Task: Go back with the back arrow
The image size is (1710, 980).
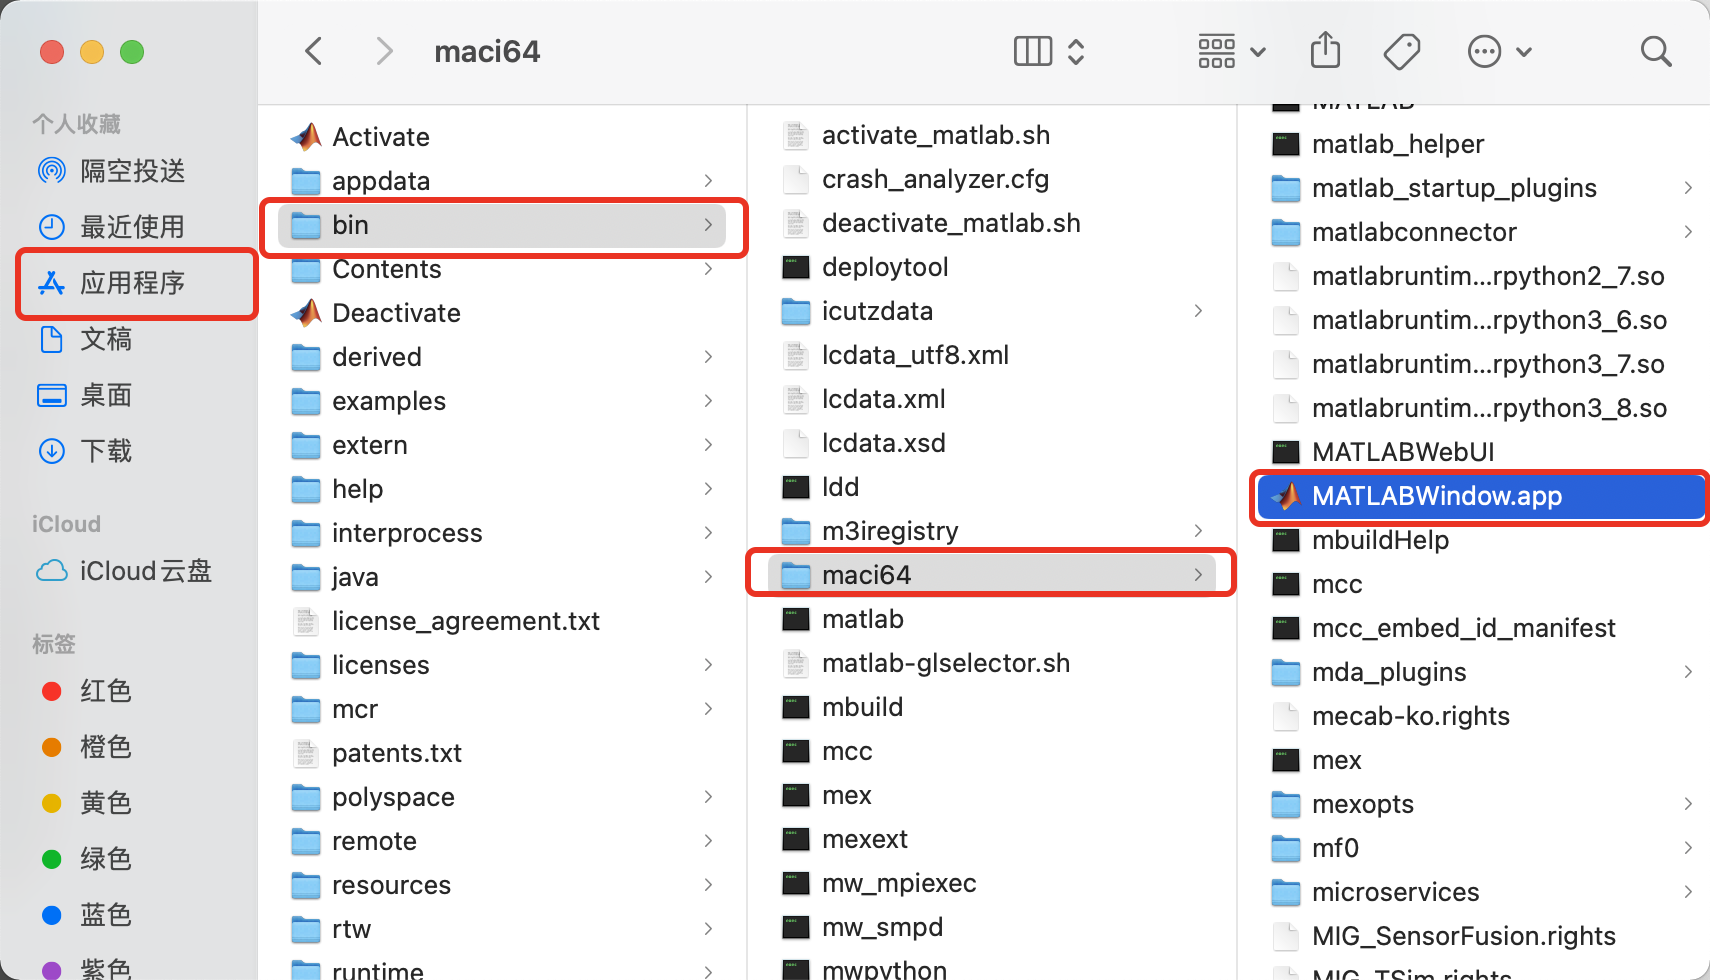Action: (314, 51)
